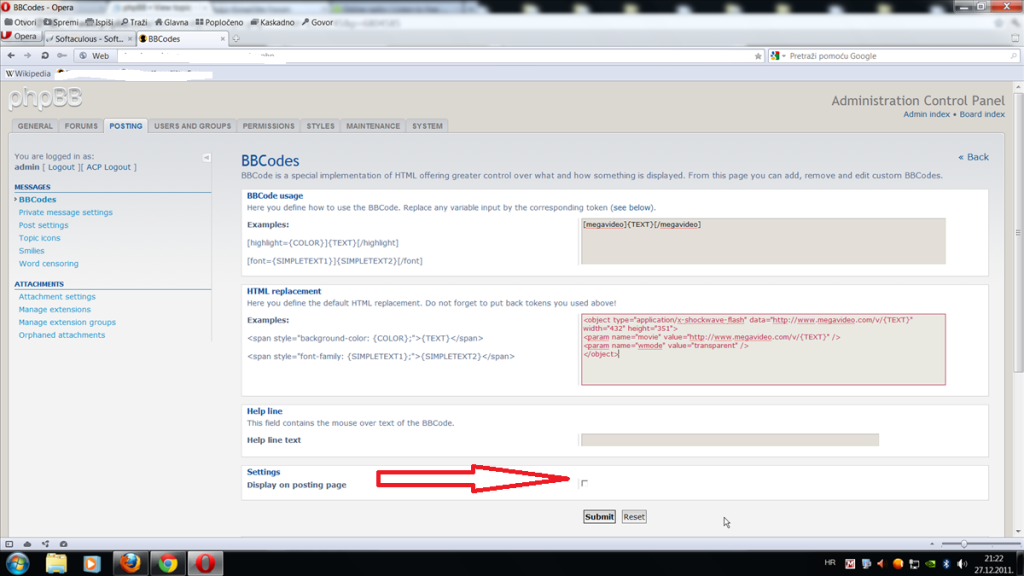
Task: Open Manage extension groups in sidebar
Action: (x=67, y=322)
